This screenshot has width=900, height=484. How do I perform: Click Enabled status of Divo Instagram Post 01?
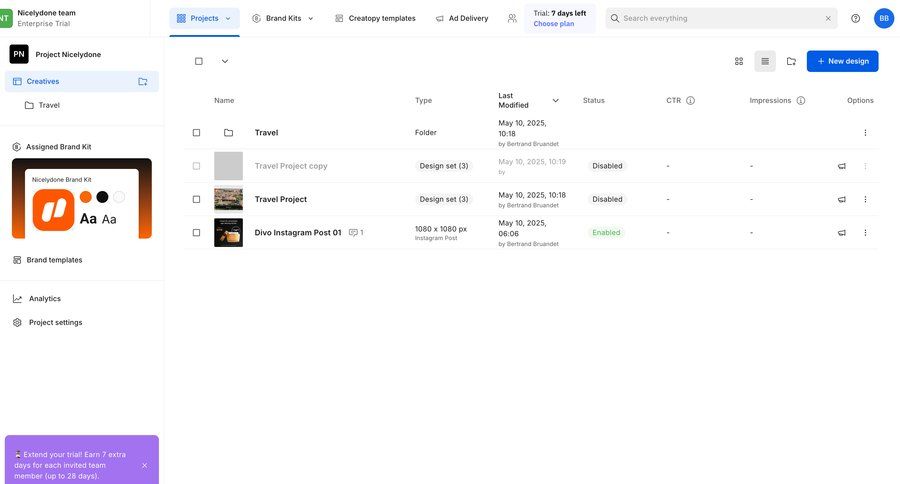(606, 233)
